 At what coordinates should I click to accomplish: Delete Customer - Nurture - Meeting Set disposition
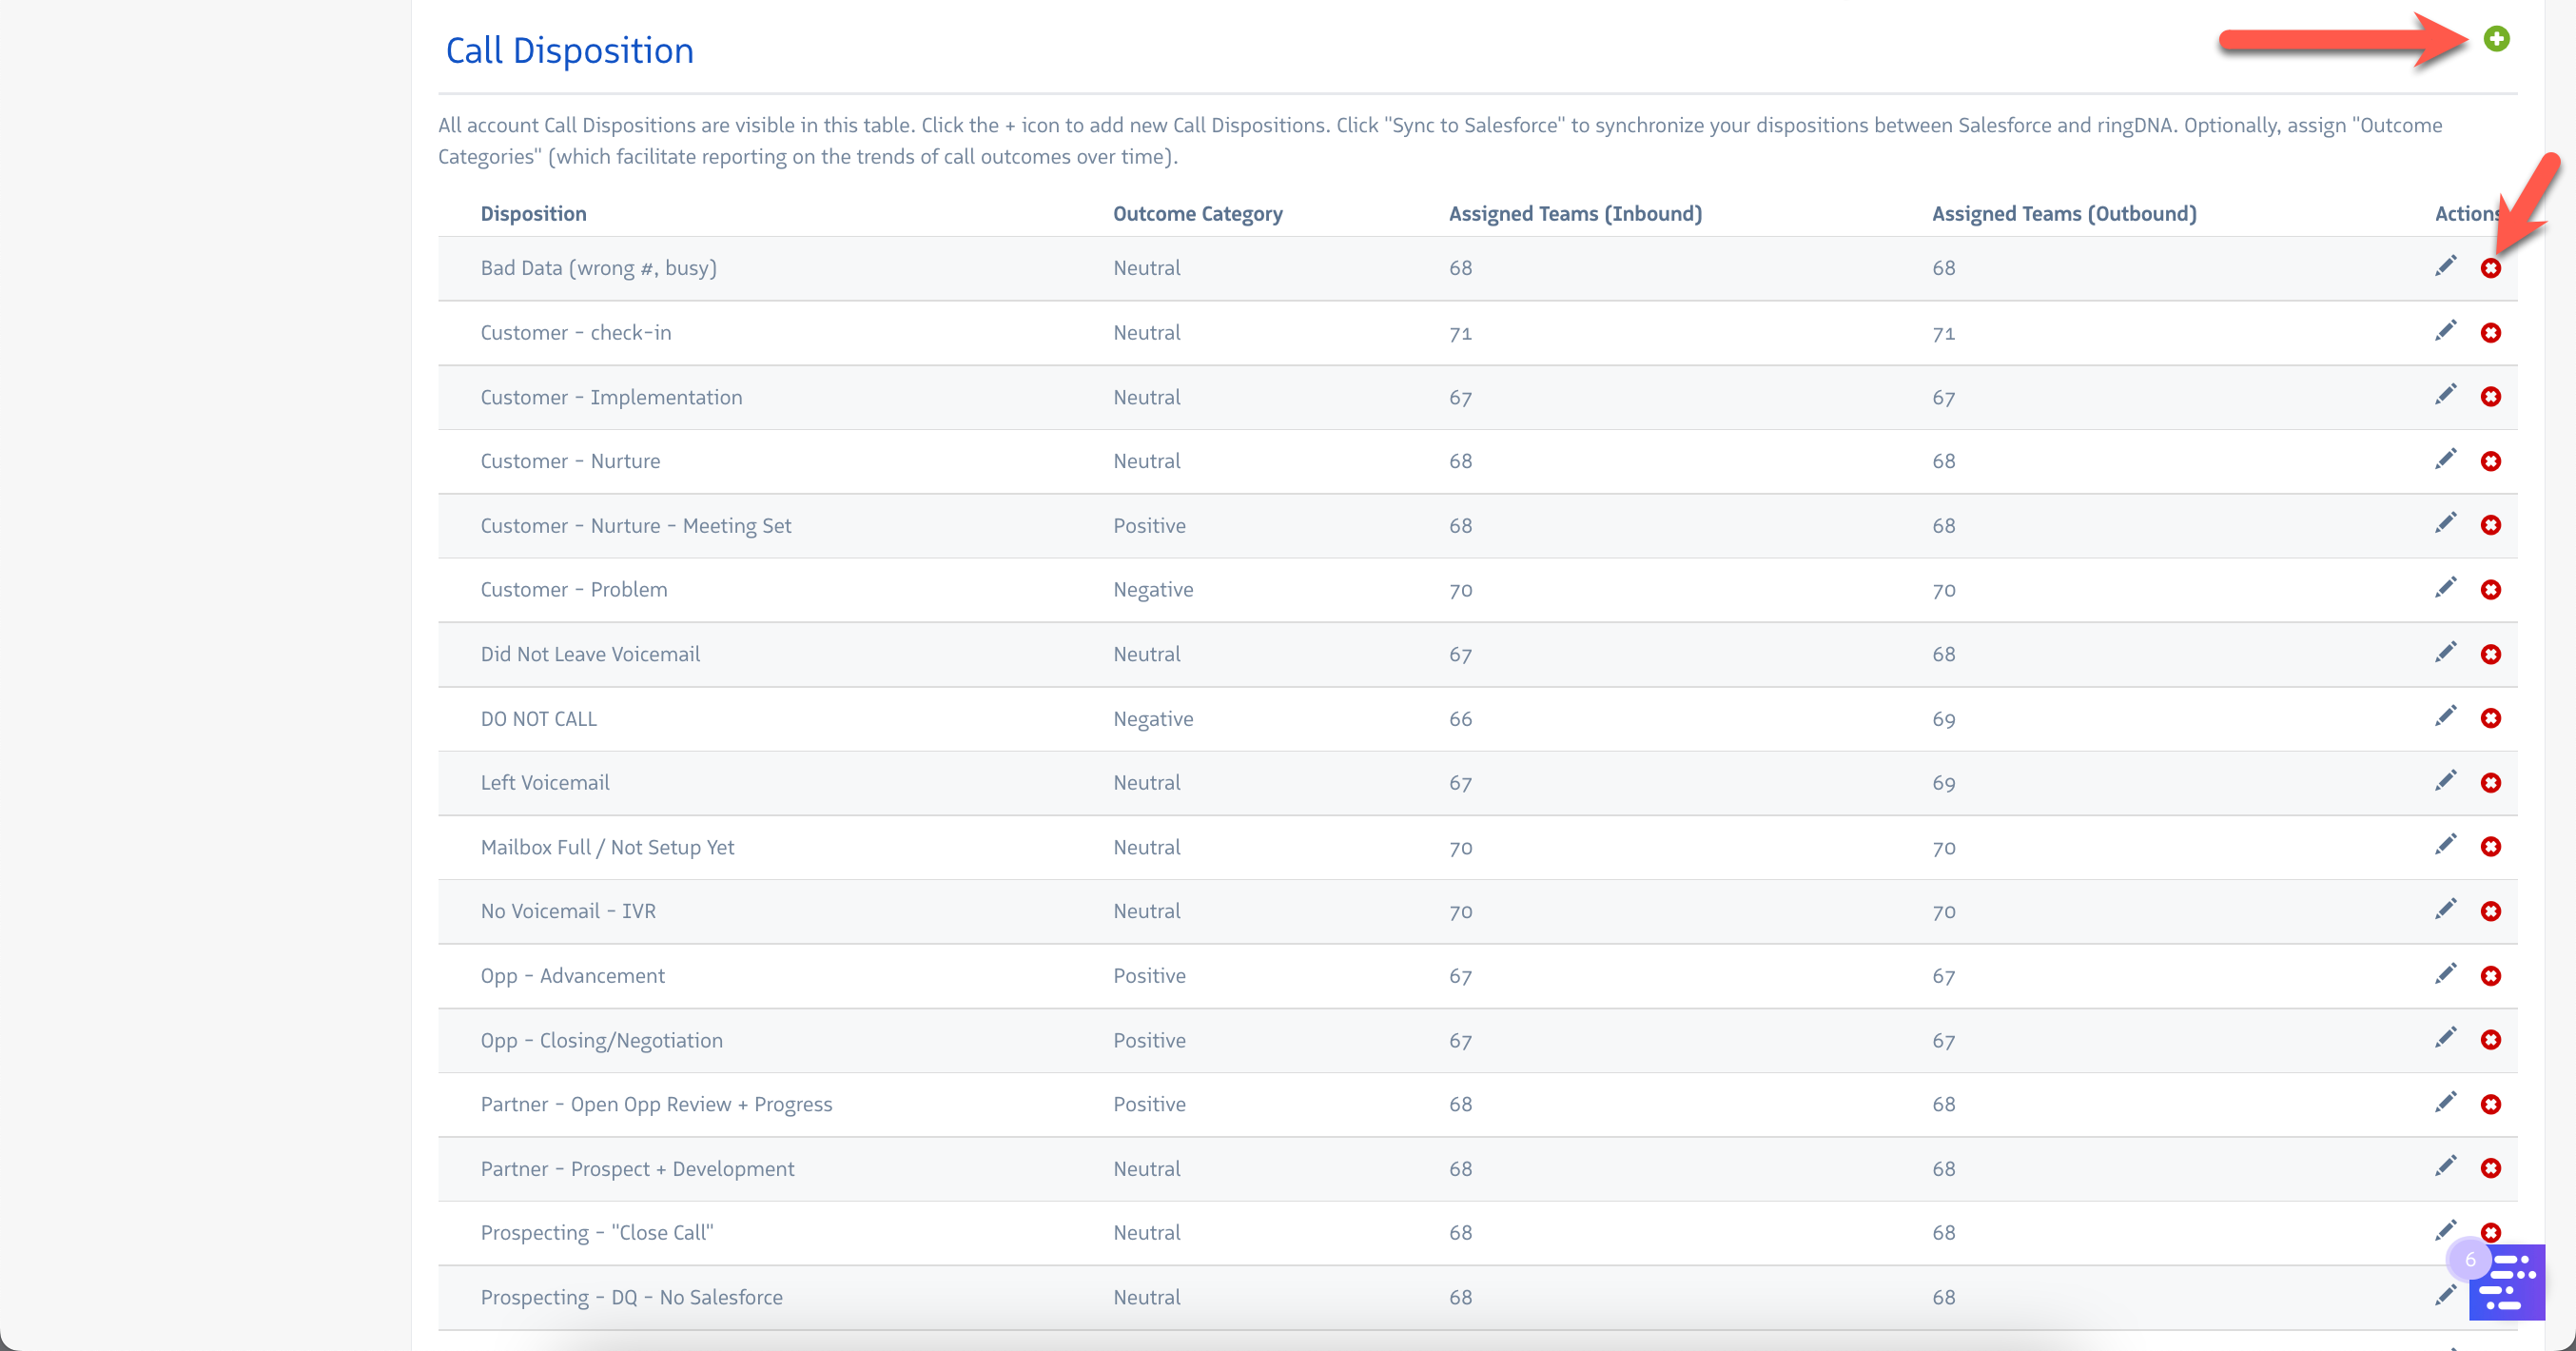(x=2490, y=525)
